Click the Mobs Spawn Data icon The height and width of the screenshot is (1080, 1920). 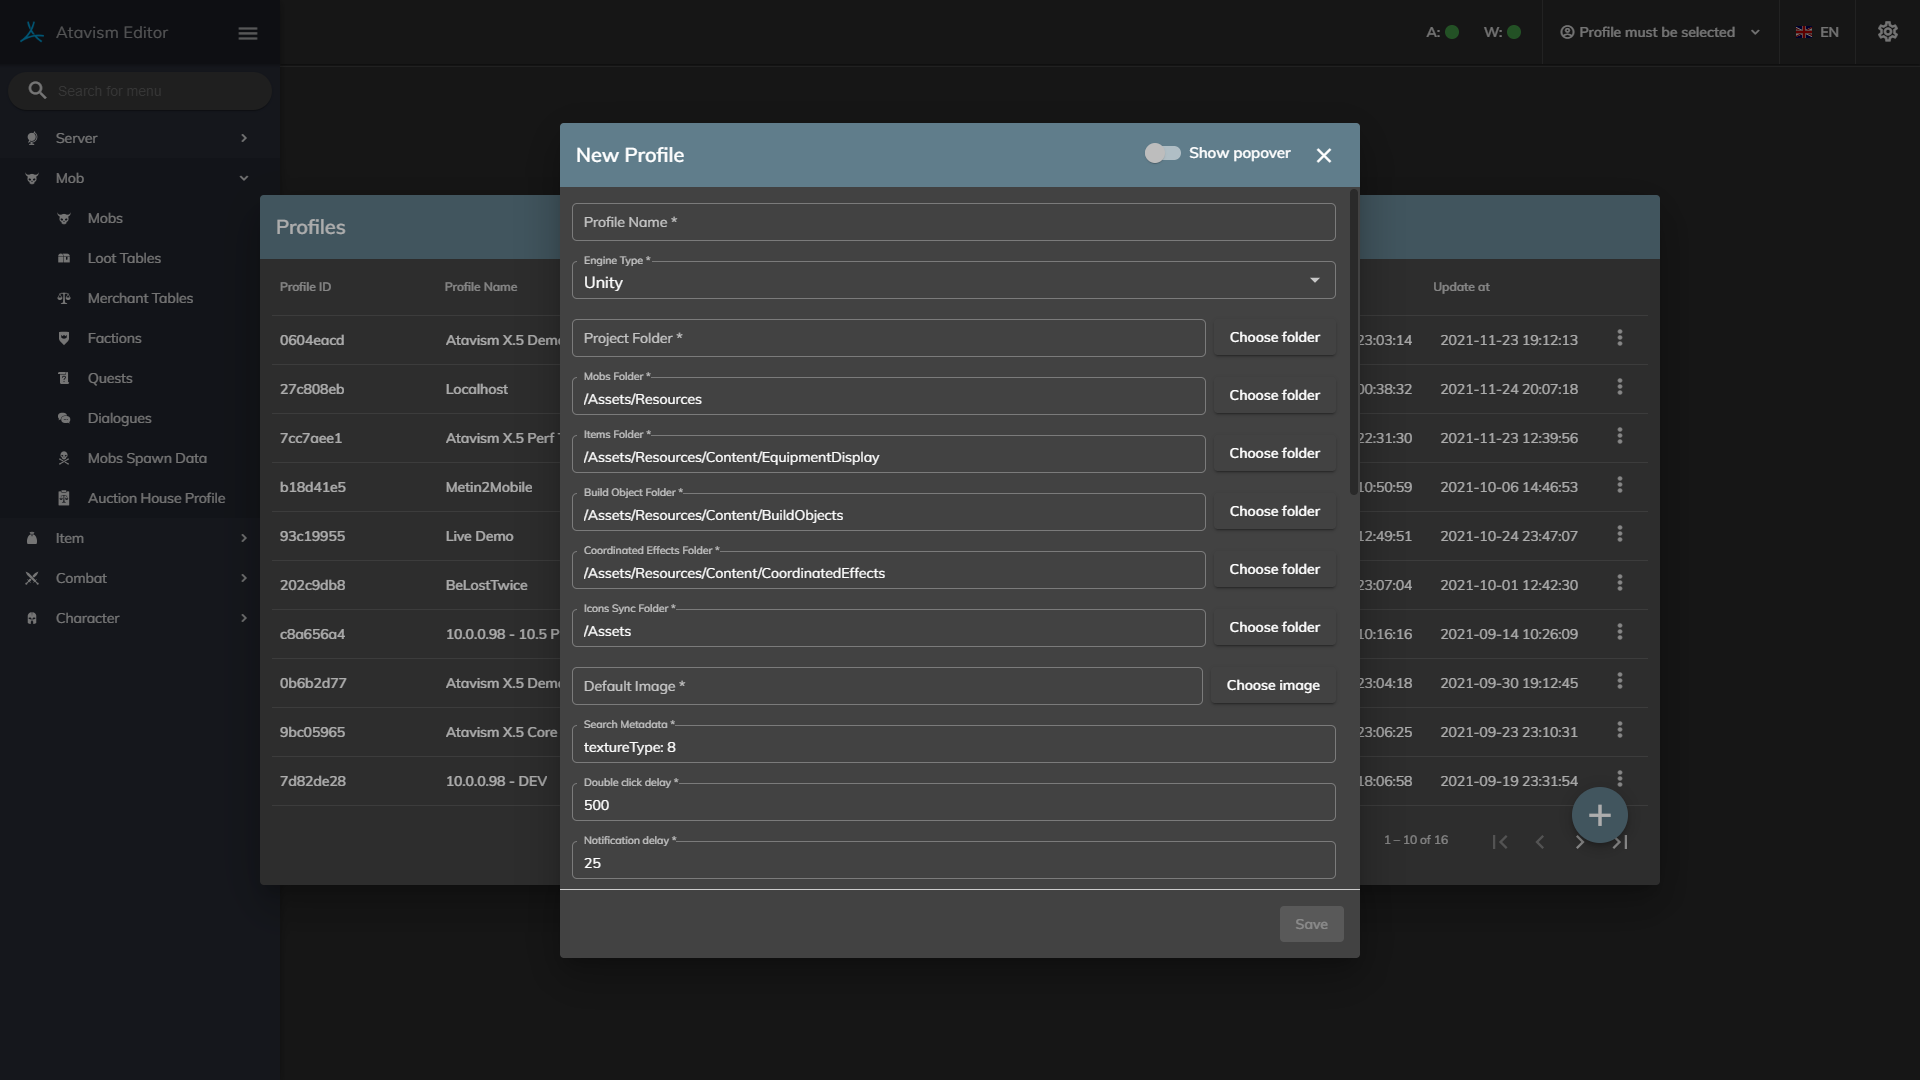(64, 459)
